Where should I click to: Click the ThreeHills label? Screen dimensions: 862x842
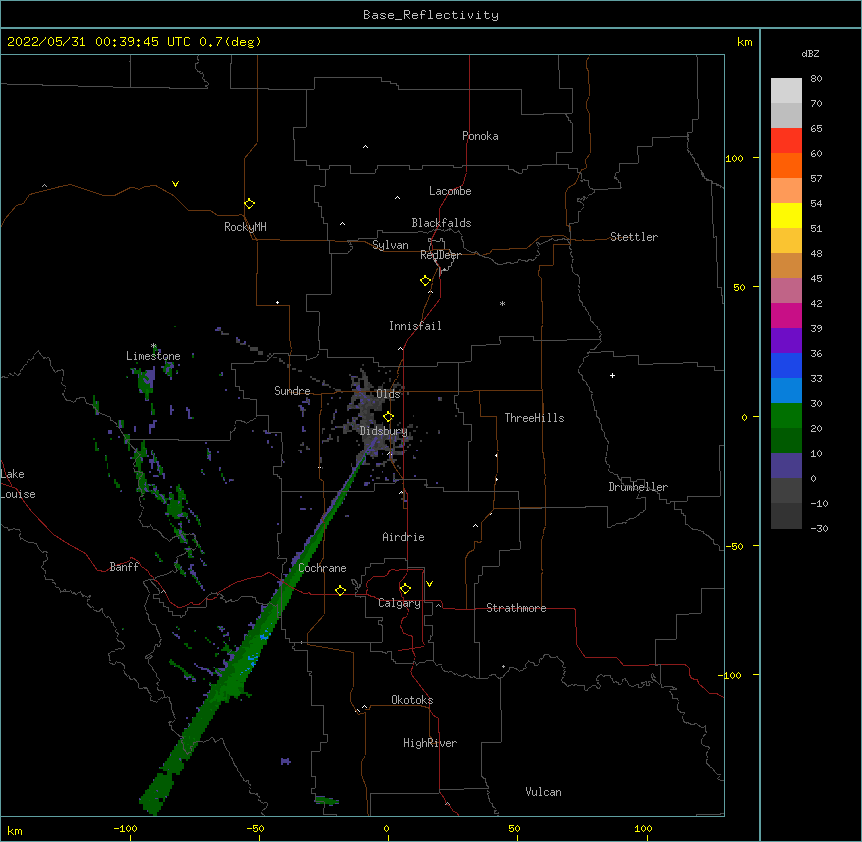tap(534, 418)
